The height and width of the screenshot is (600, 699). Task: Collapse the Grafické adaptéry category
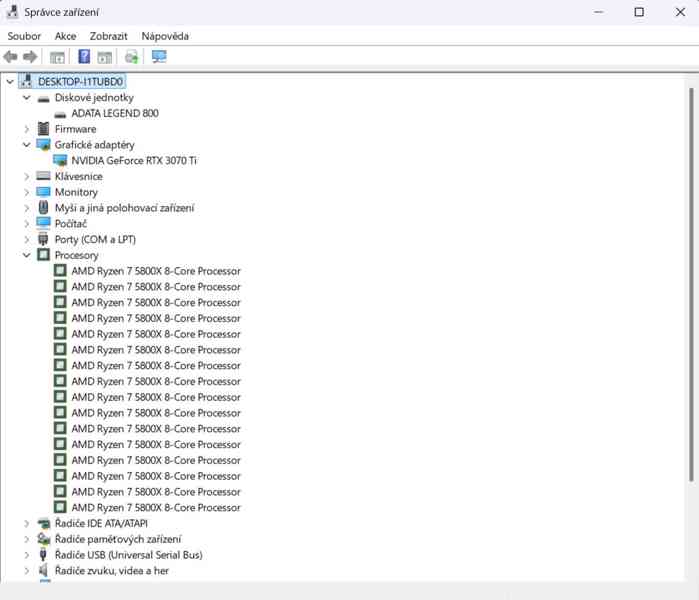(x=27, y=144)
